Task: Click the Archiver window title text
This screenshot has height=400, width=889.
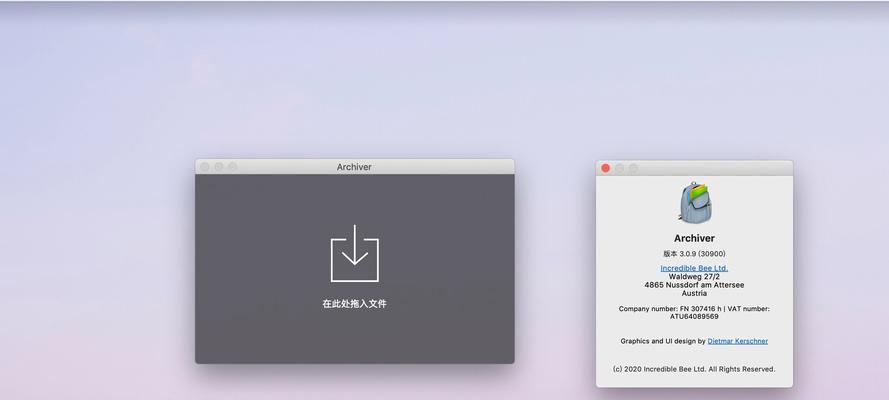Action: (x=354, y=167)
